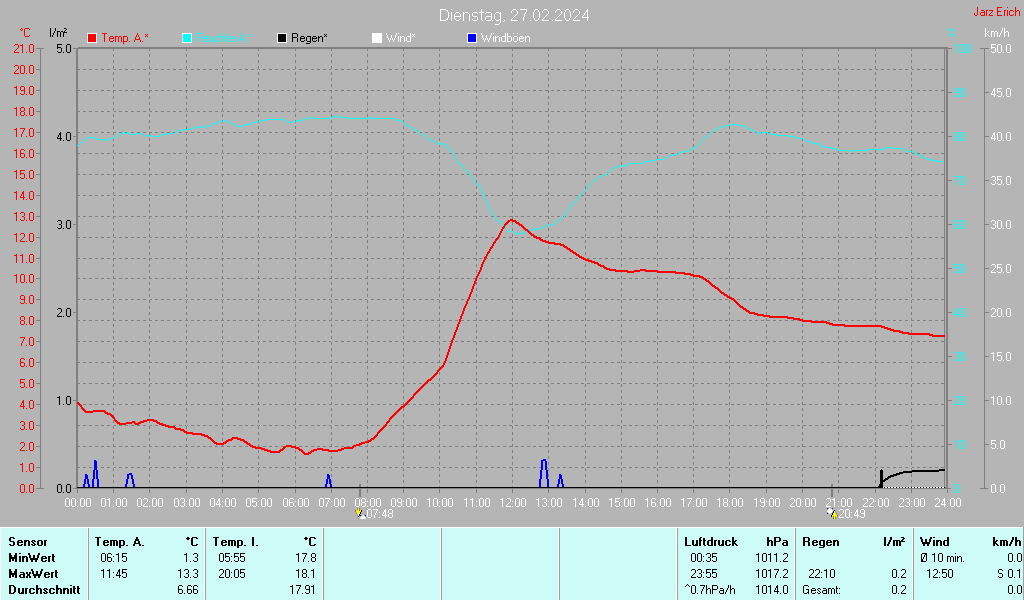
Task: Click the 18:00 time axis label
Action: [x=730, y=502]
